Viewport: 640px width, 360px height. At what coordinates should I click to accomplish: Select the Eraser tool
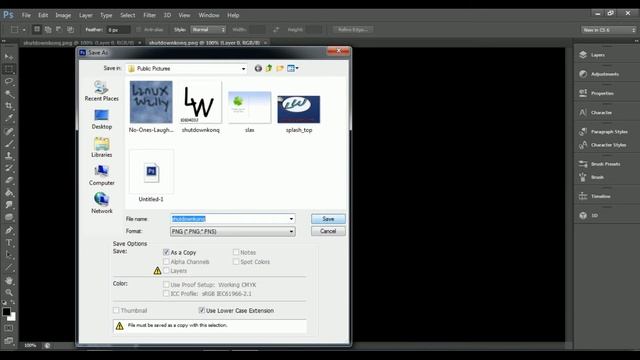[9, 180]
